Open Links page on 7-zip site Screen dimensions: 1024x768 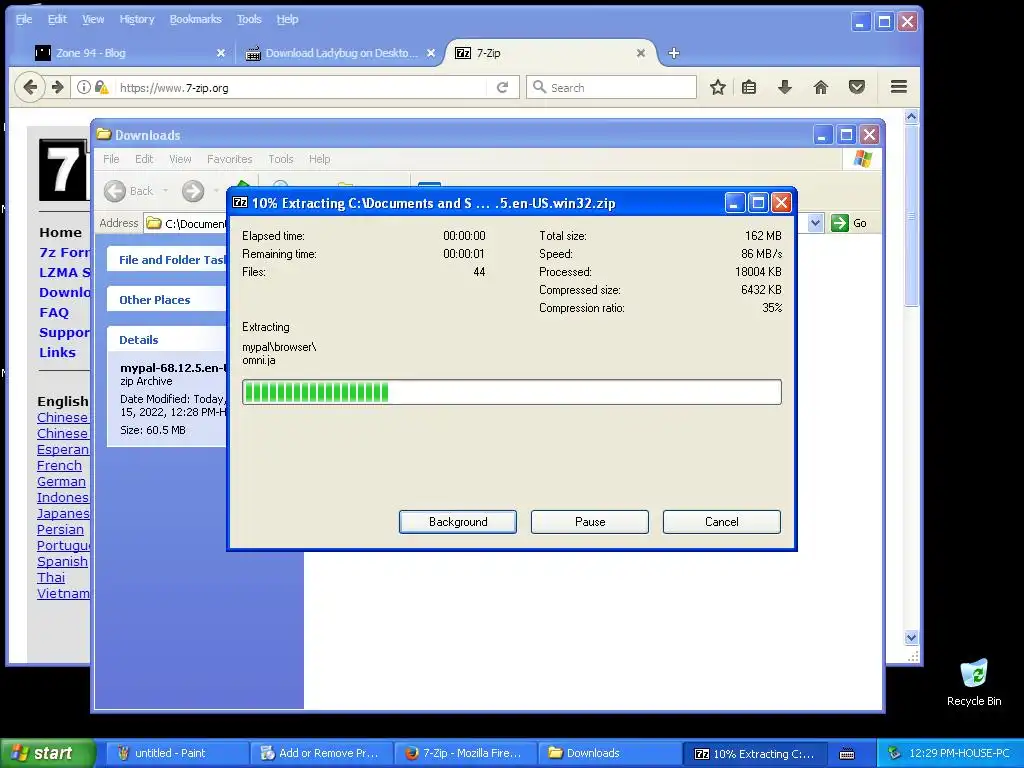coord(57,352)
